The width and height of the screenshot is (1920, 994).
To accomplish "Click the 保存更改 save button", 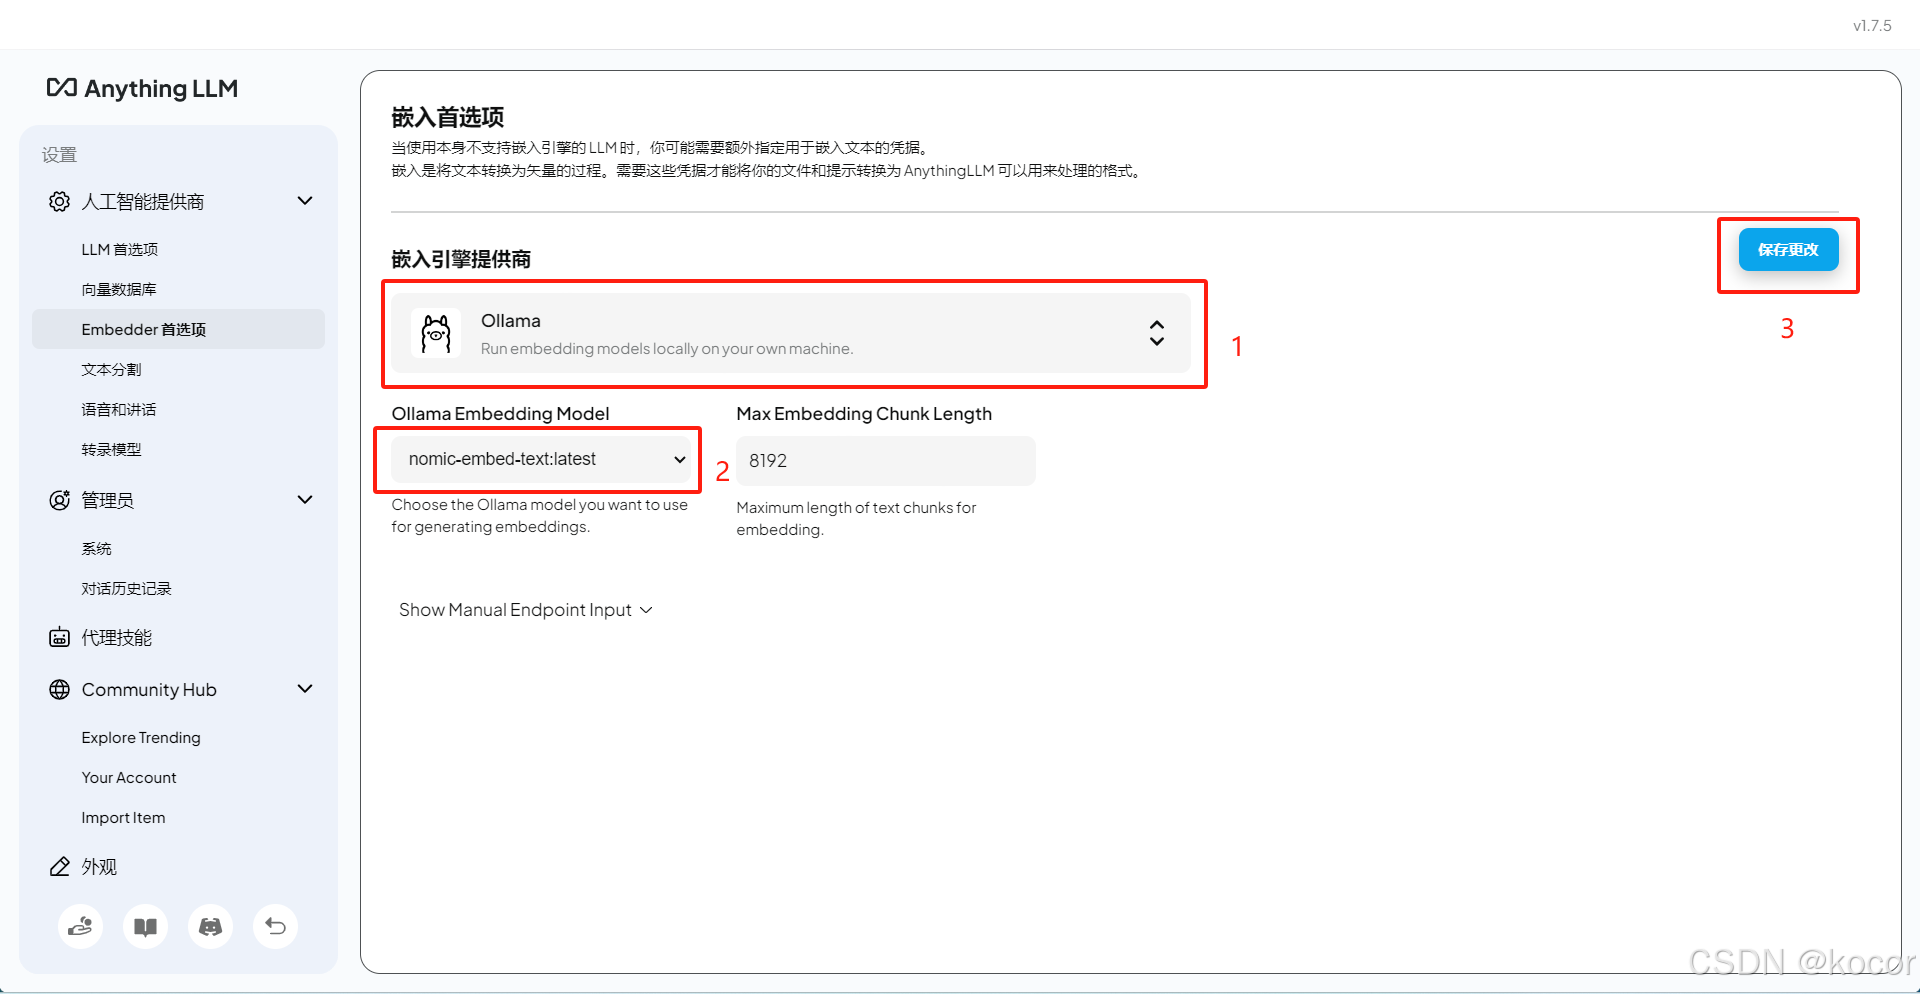I will coord(1788,250).
